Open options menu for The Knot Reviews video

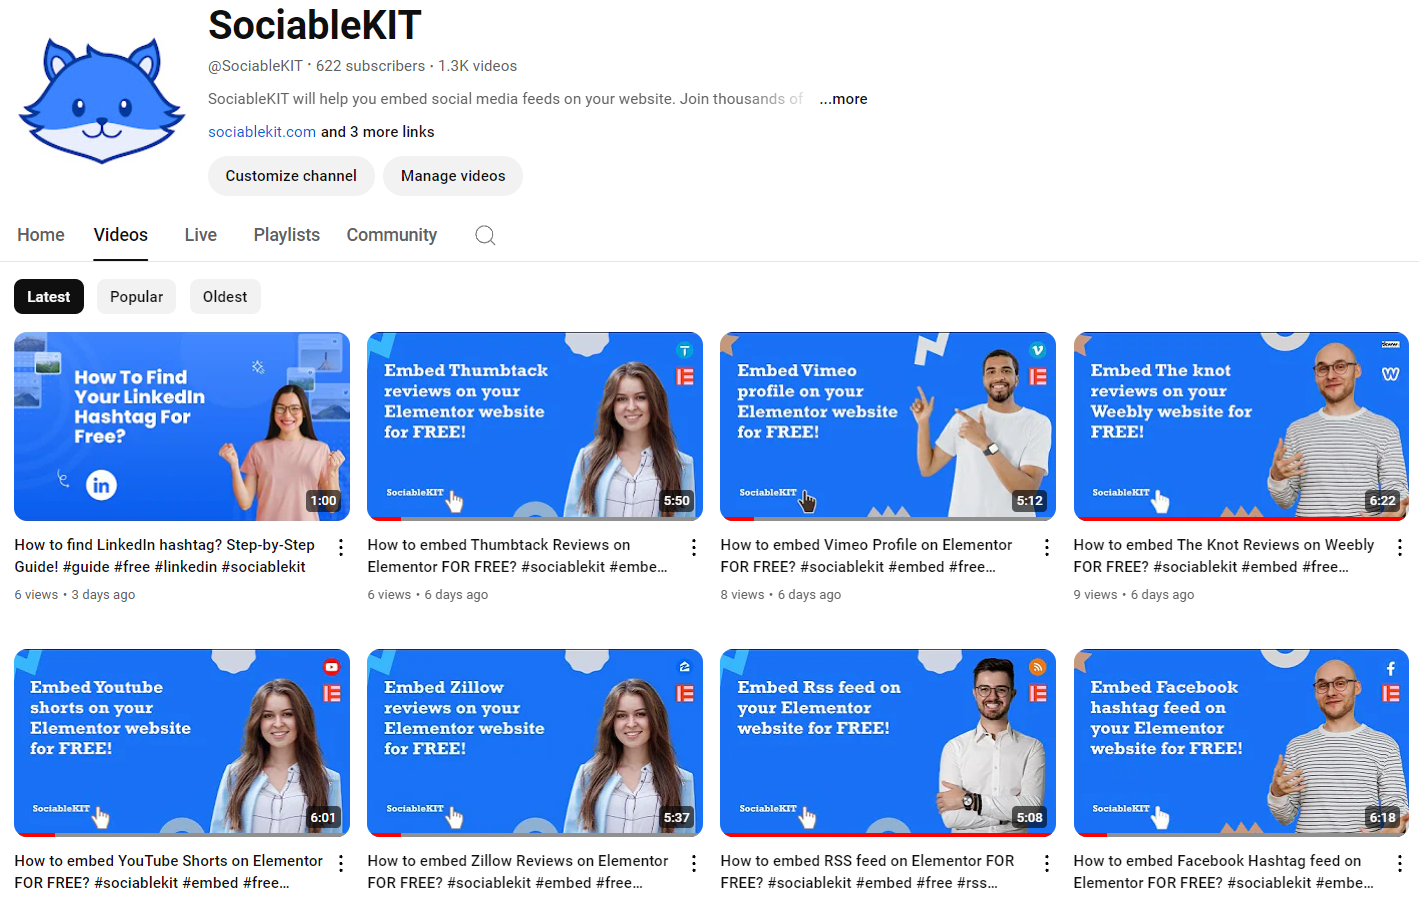coord(1400,547)
